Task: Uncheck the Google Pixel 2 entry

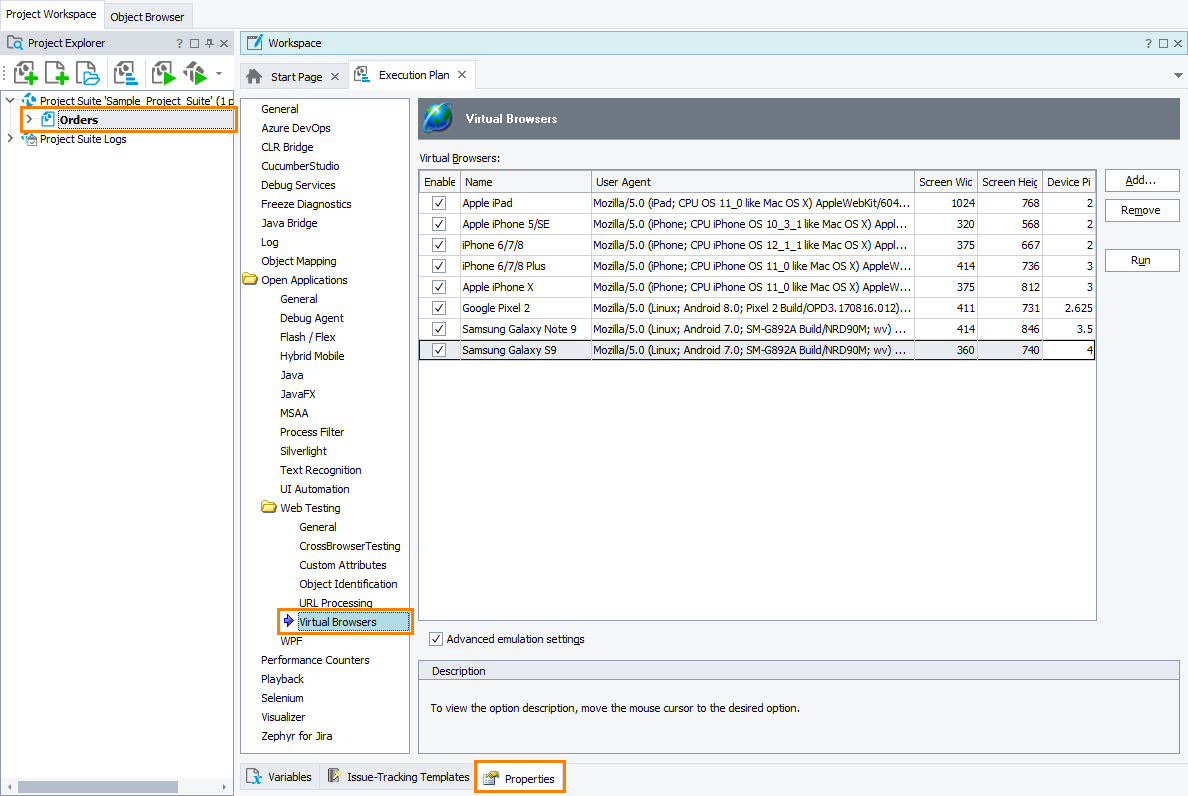Action: [x=438, y=307]
